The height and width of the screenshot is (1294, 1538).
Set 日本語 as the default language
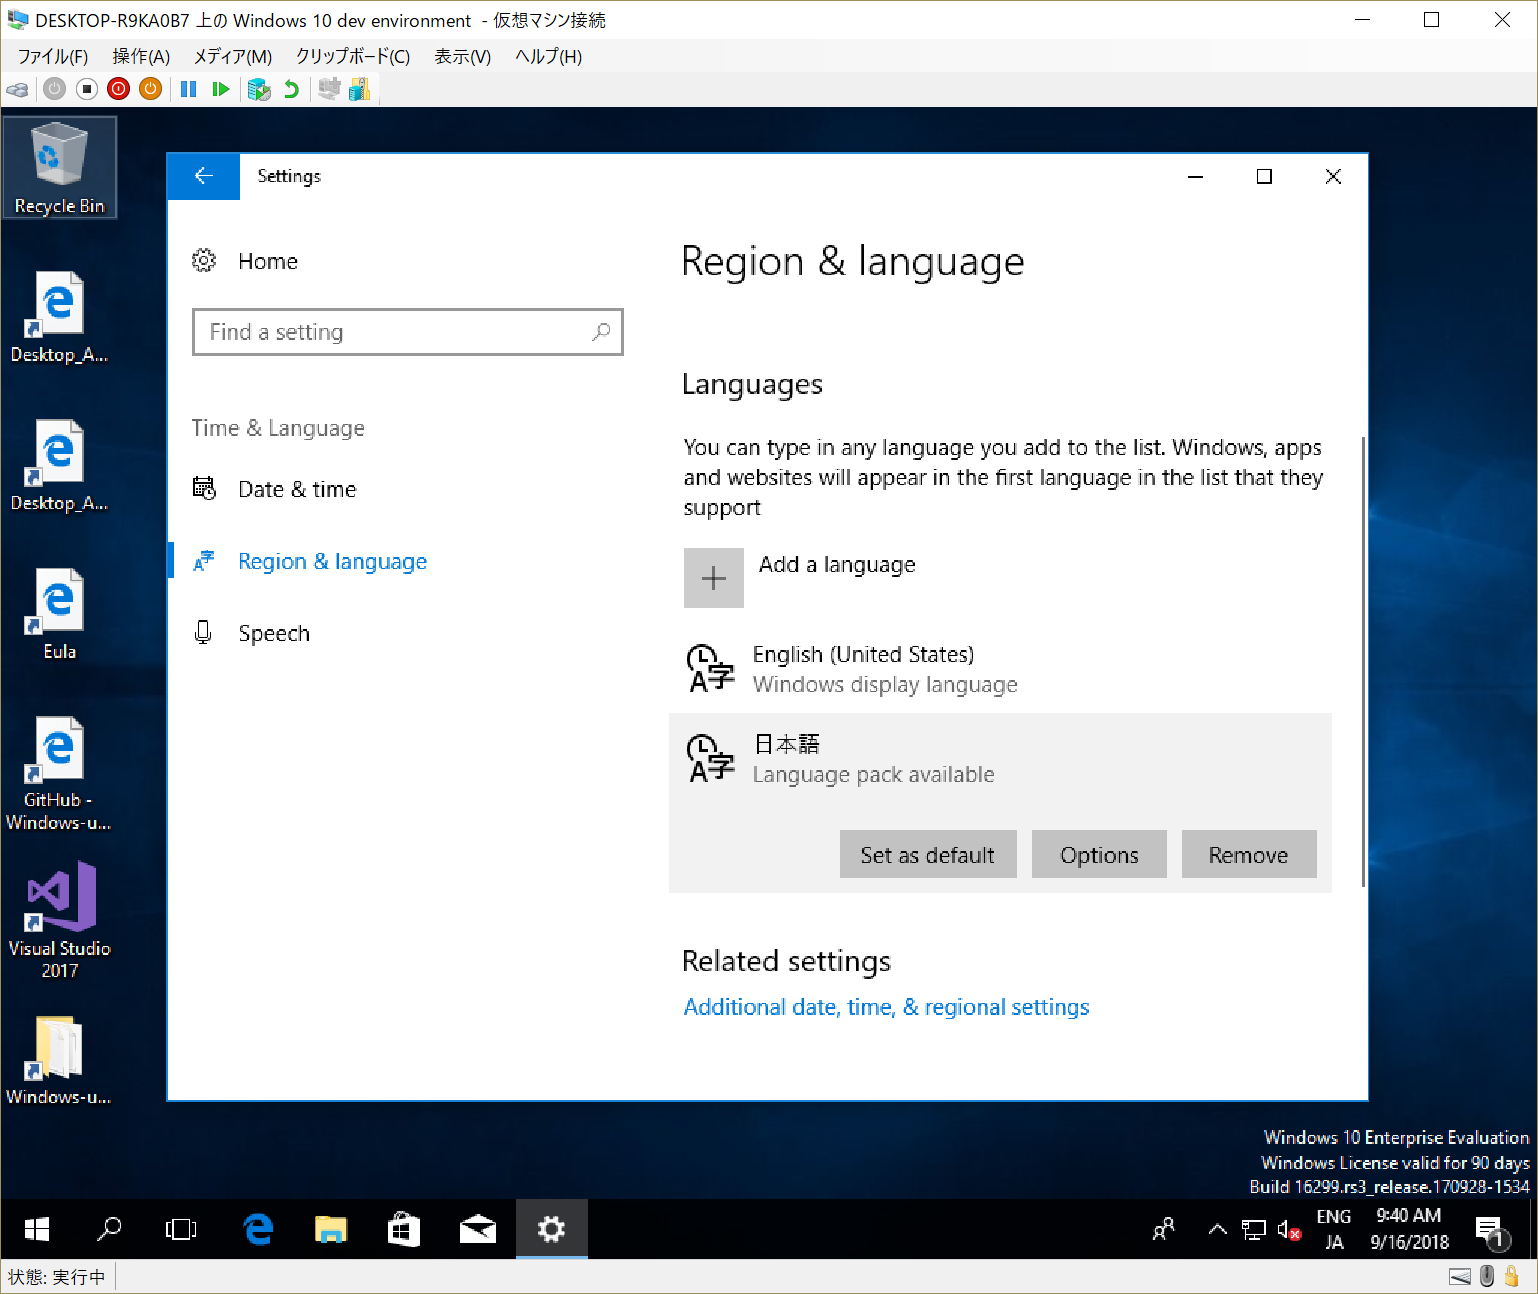[x=927, y=854]
